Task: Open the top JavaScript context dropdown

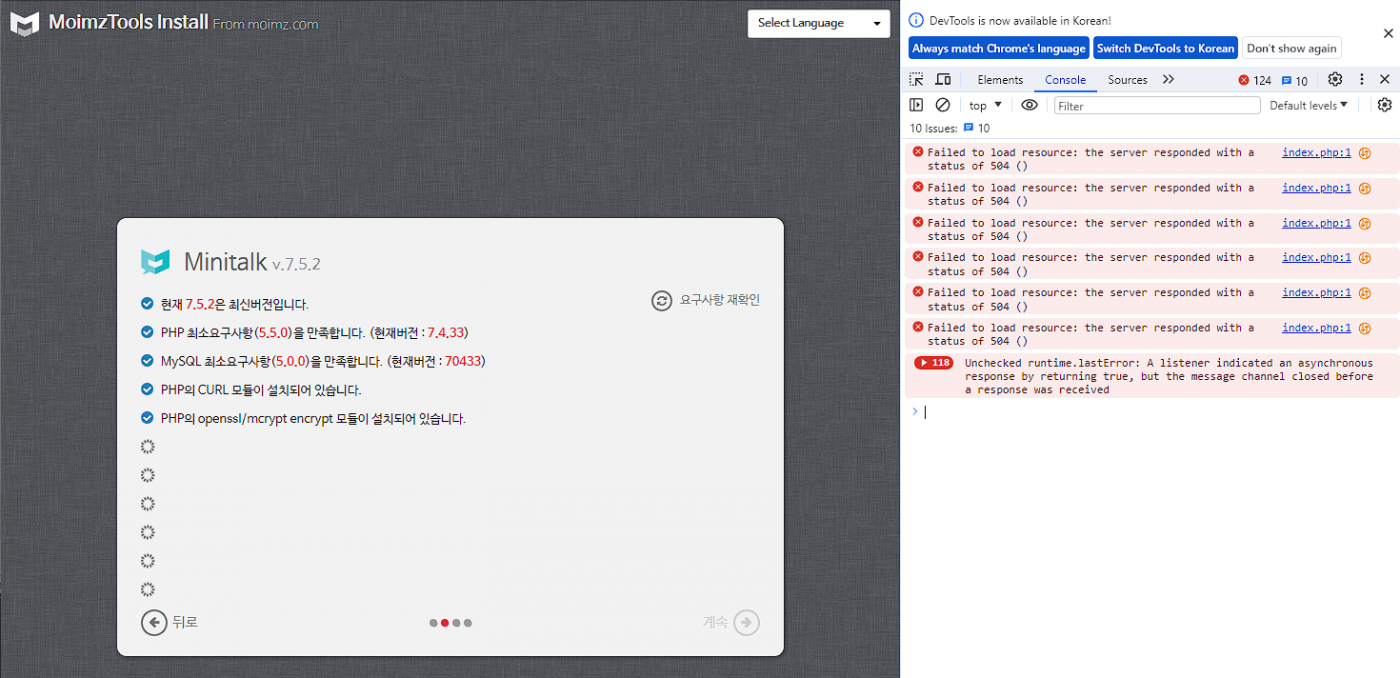Action: coord(986,105)
